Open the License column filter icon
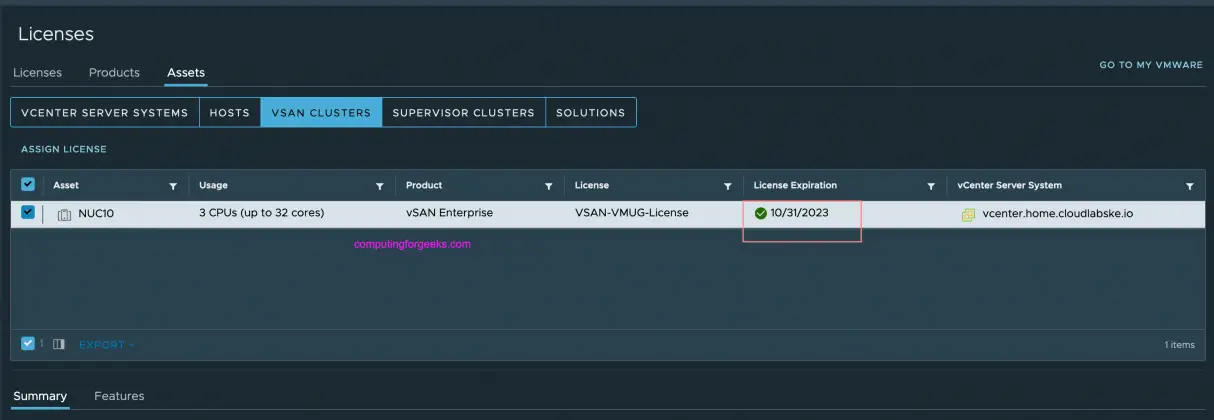 coord(727,186)
